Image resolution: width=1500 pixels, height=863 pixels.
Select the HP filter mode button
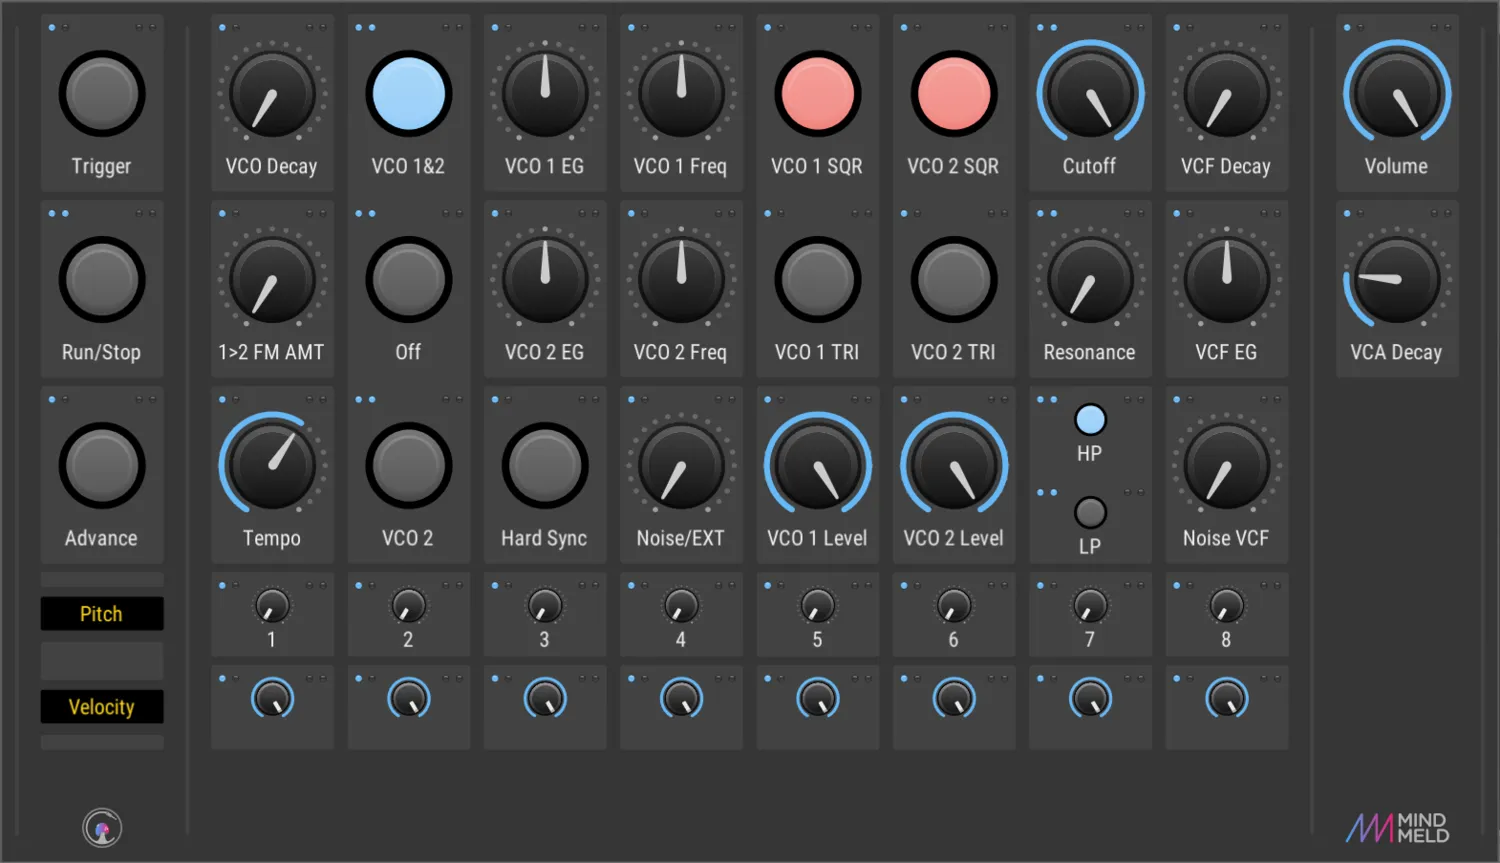pos(1090,420)
